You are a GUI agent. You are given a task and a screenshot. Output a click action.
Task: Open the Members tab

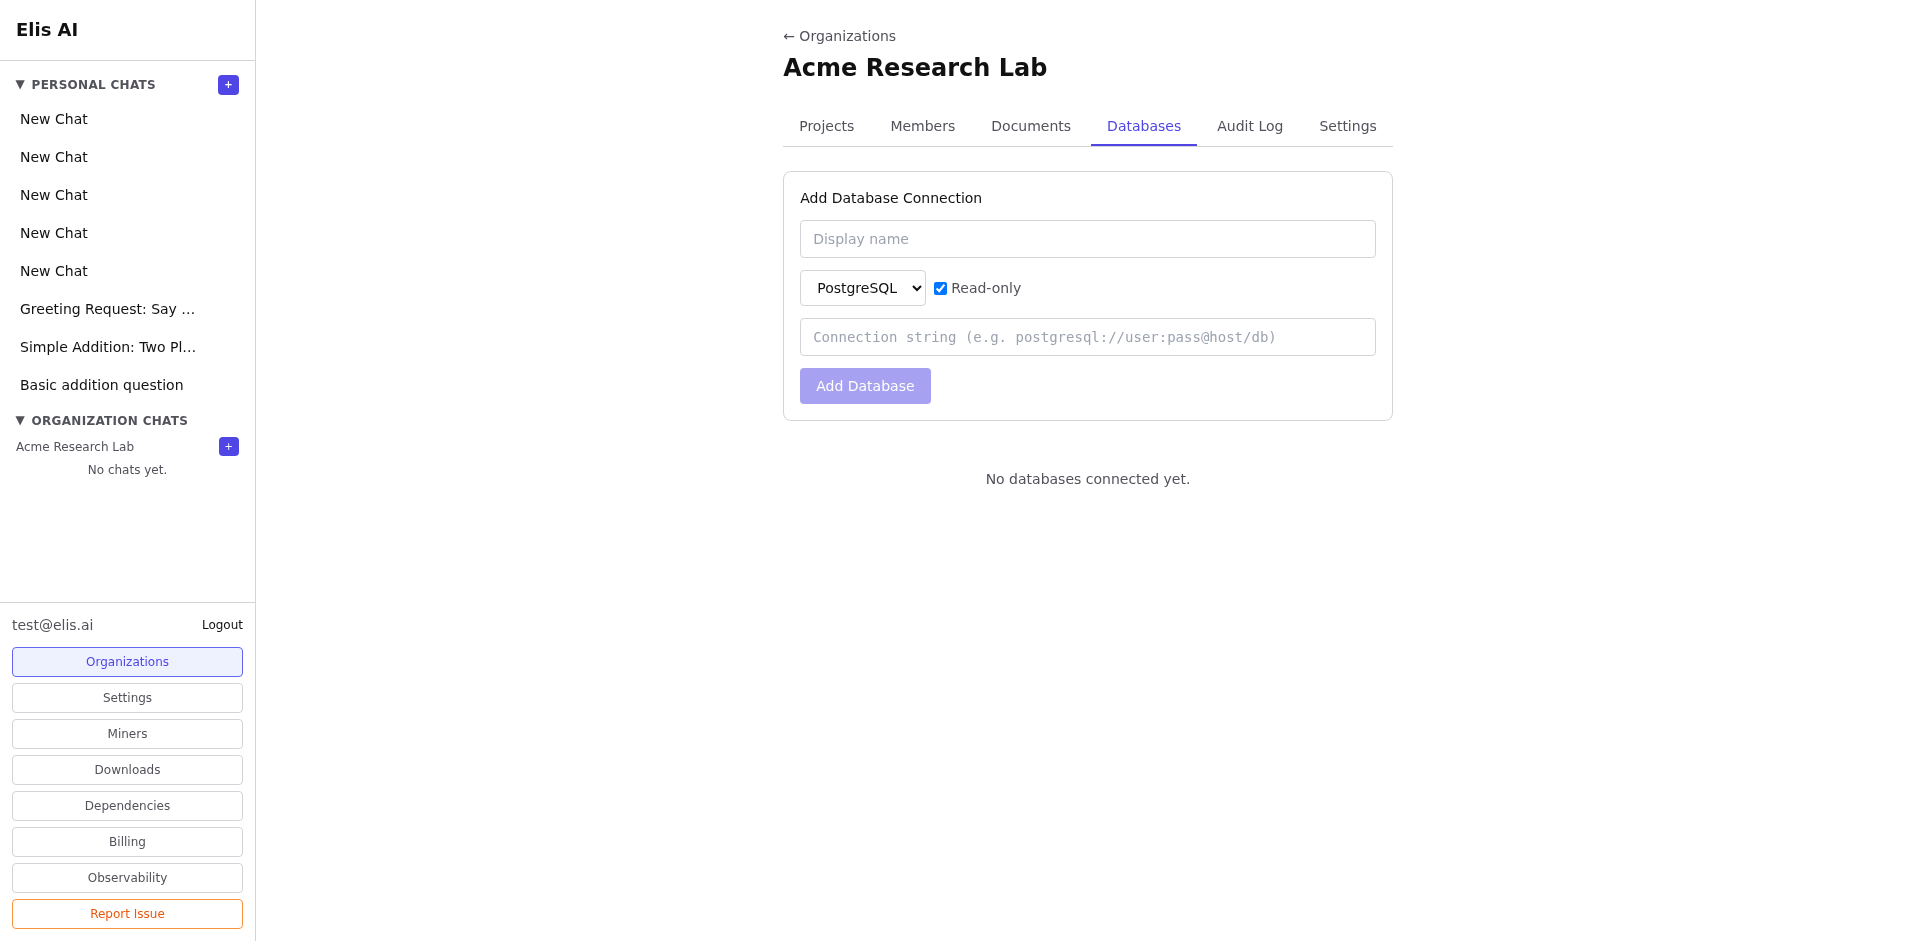[922, 126]
